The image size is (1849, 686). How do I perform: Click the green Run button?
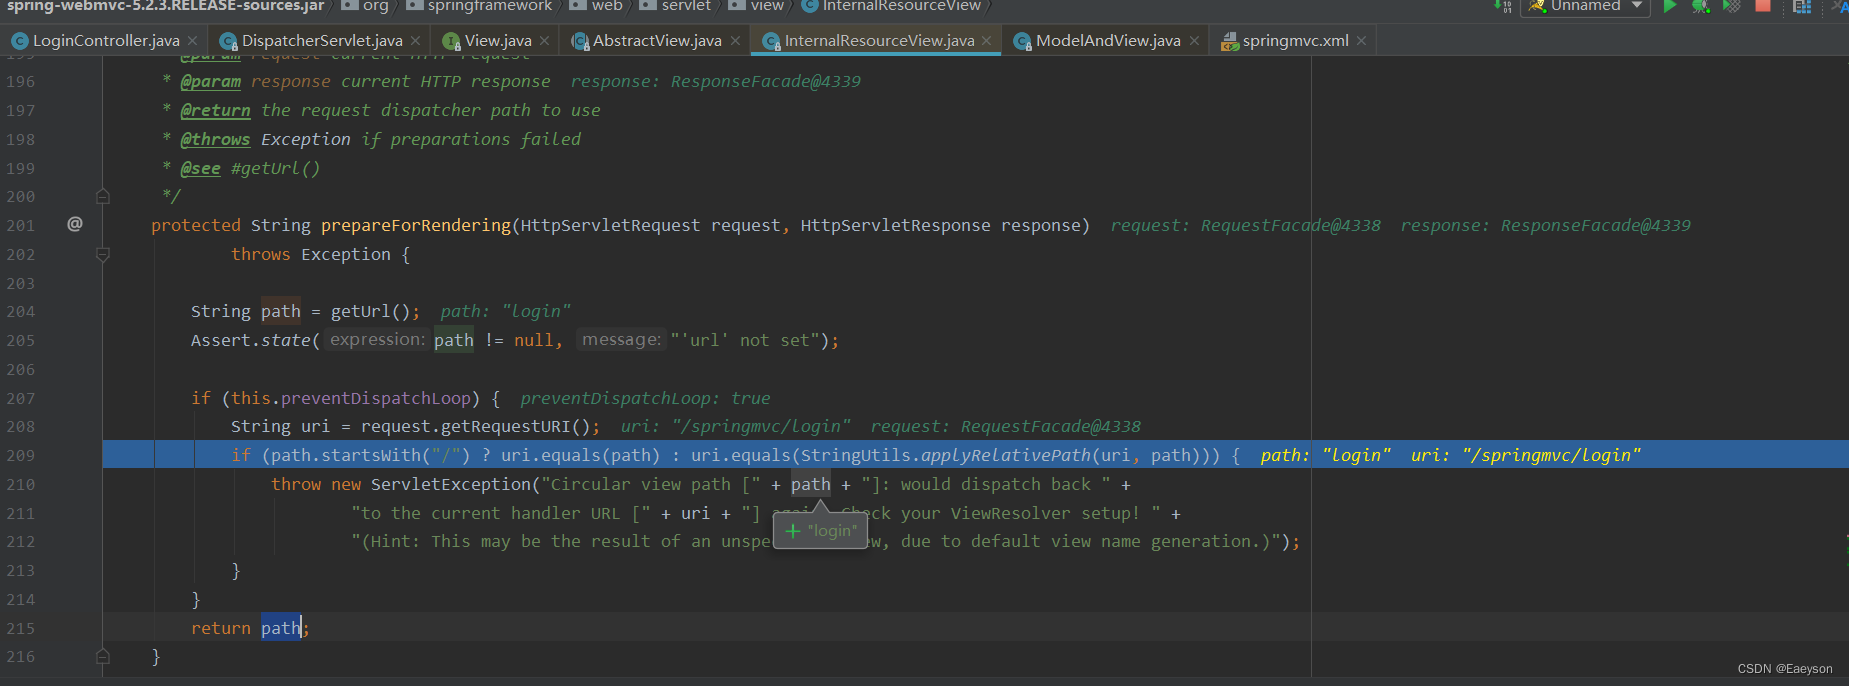tap(1669, 6)
